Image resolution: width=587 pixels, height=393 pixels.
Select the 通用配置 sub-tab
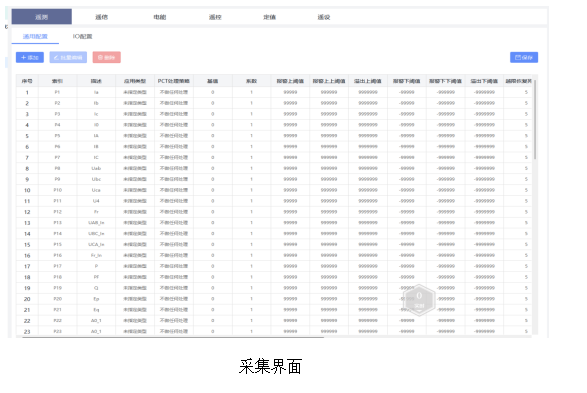tap(35, 36)
